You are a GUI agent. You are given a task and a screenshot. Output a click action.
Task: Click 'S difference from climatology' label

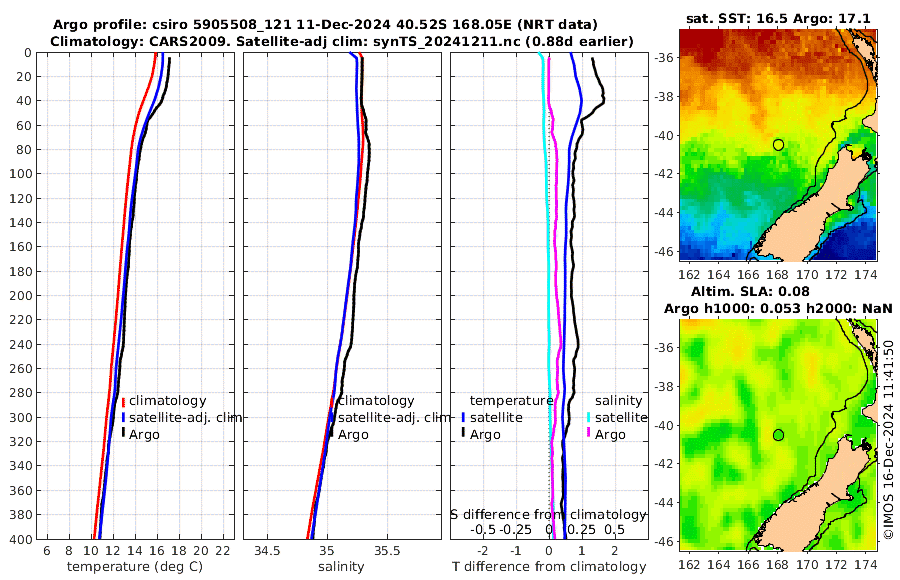[548, 514]
